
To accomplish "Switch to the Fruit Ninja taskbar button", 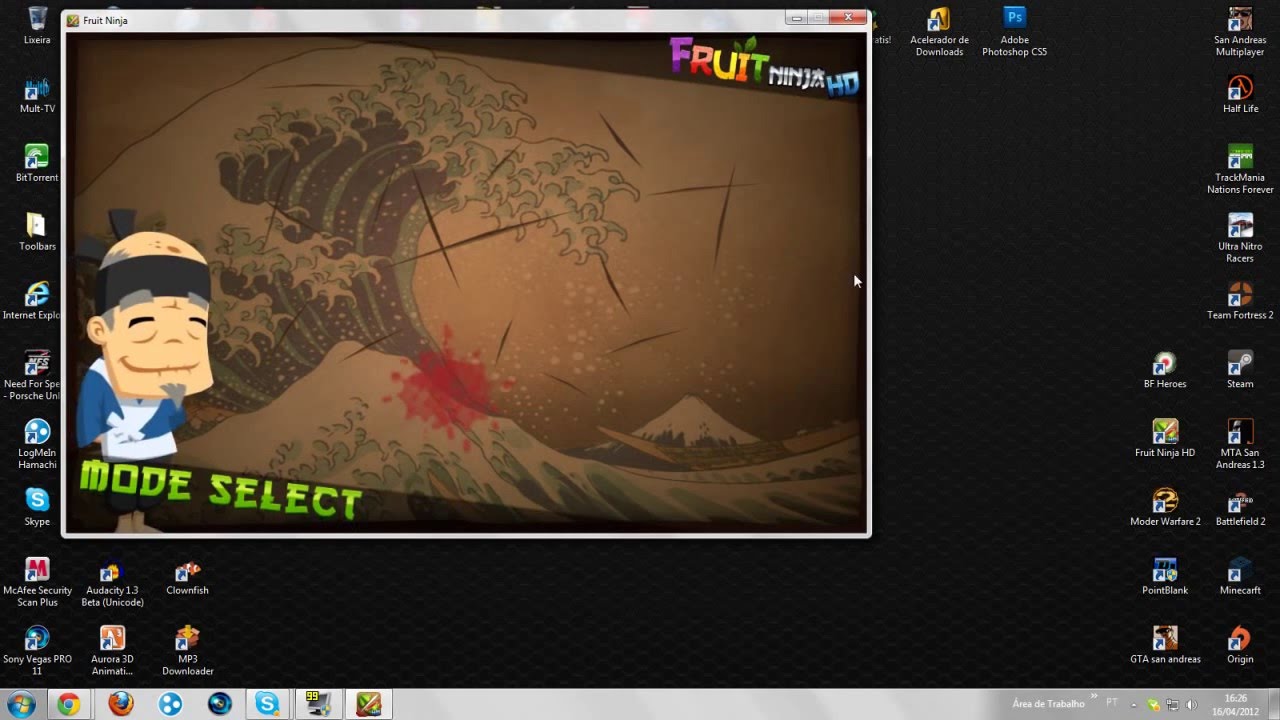I will [x=369, y=705].
